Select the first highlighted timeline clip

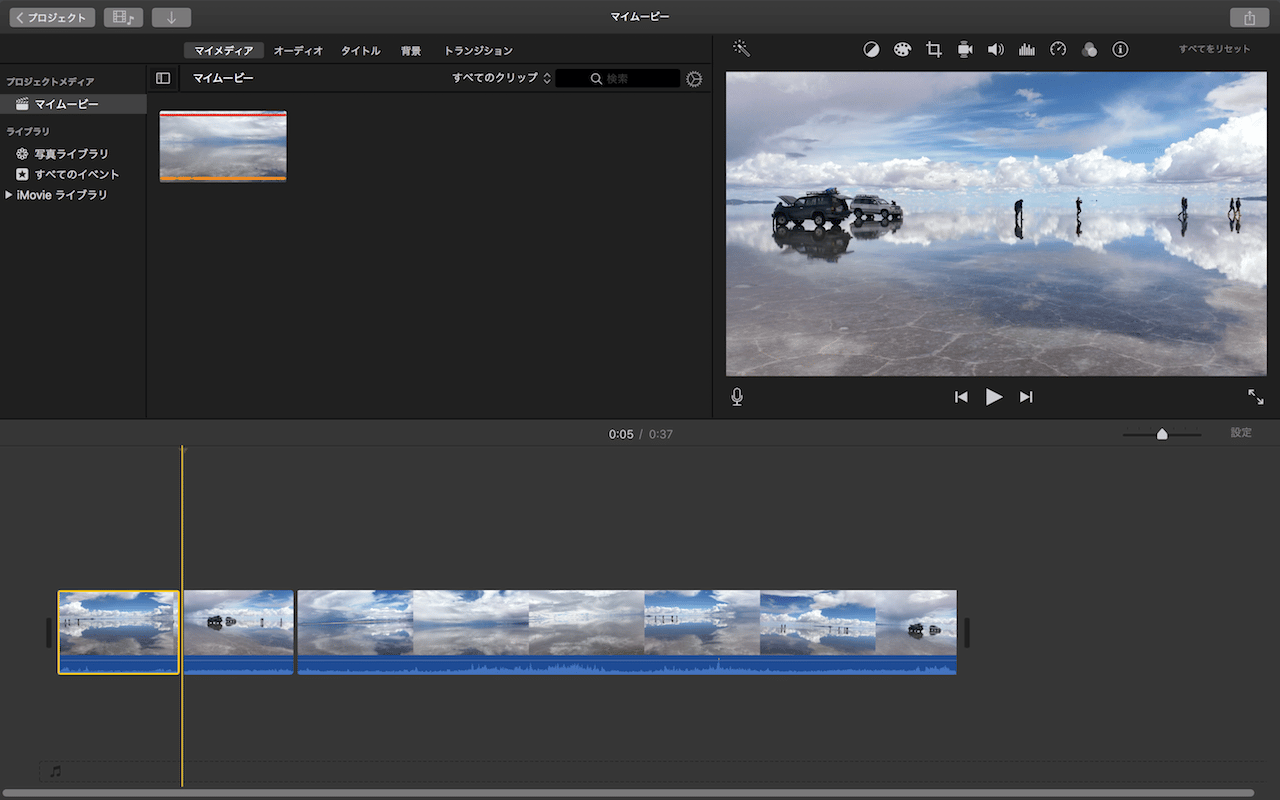click(118, 632)
